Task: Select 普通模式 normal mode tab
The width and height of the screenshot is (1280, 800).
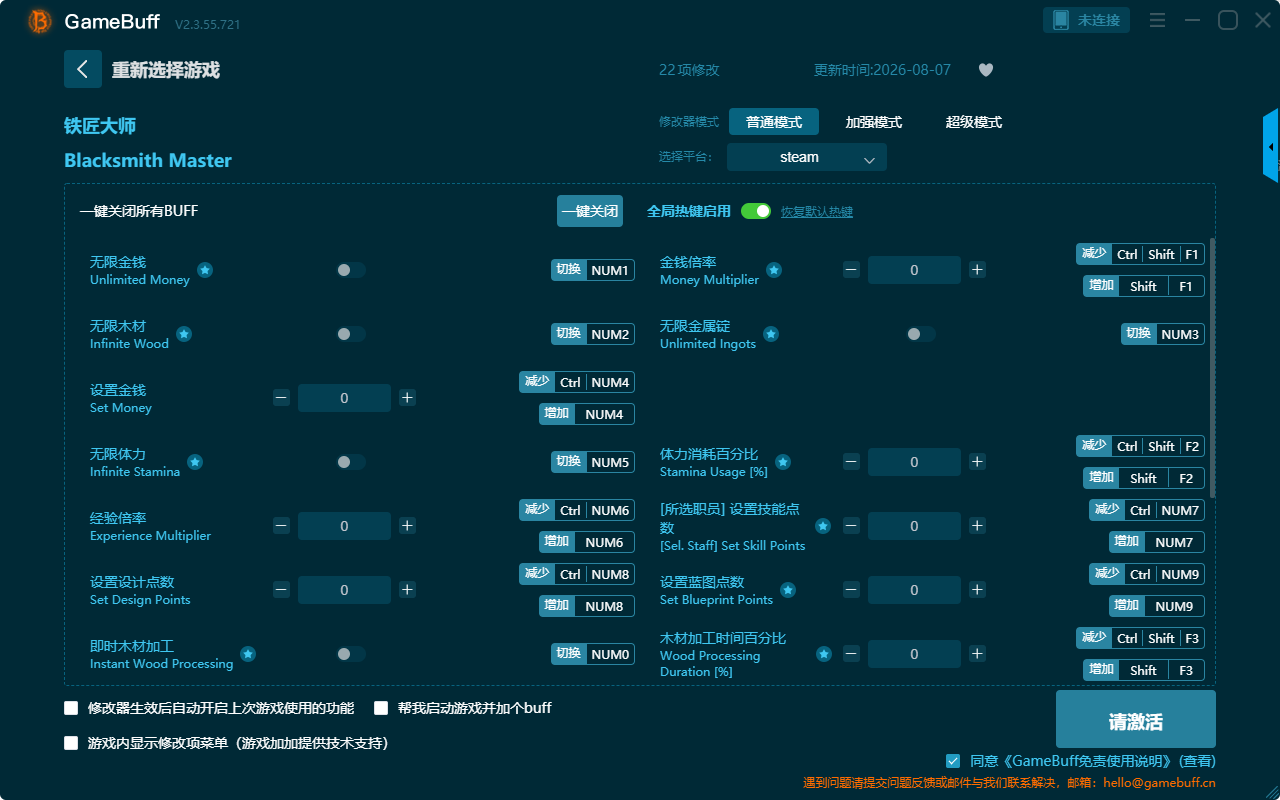Action: point(774,122)
